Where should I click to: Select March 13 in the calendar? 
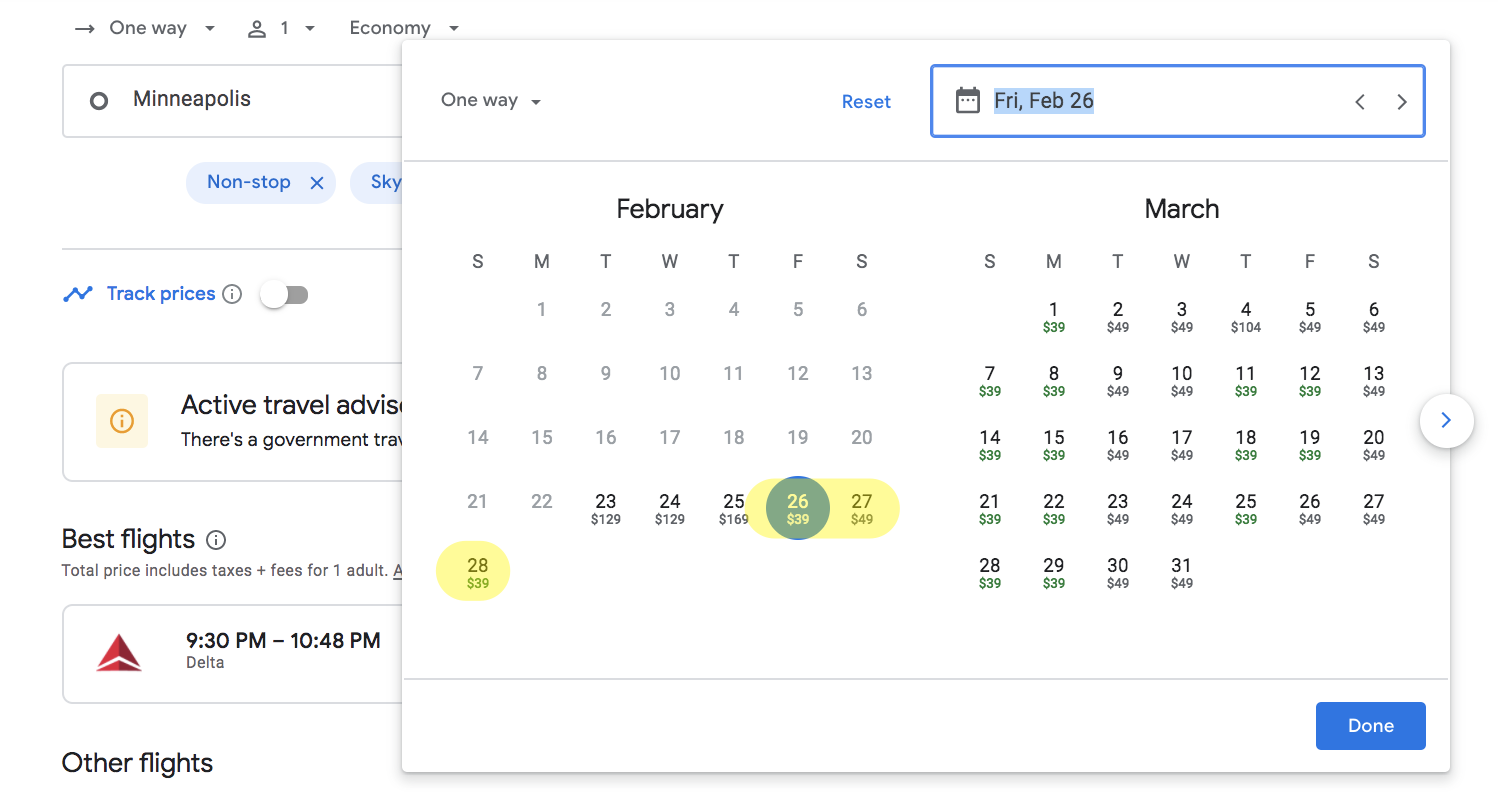click(x=1374, y=380)
